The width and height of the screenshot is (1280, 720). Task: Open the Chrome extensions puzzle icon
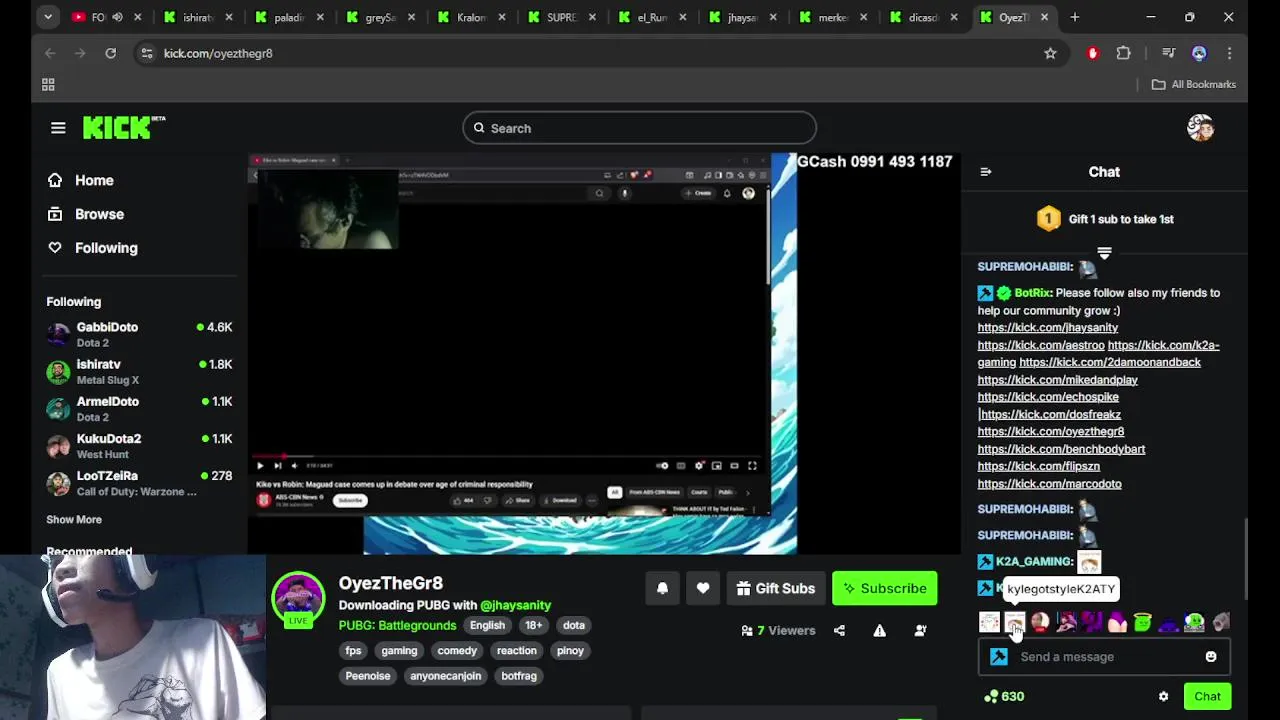pos(1123,53)
